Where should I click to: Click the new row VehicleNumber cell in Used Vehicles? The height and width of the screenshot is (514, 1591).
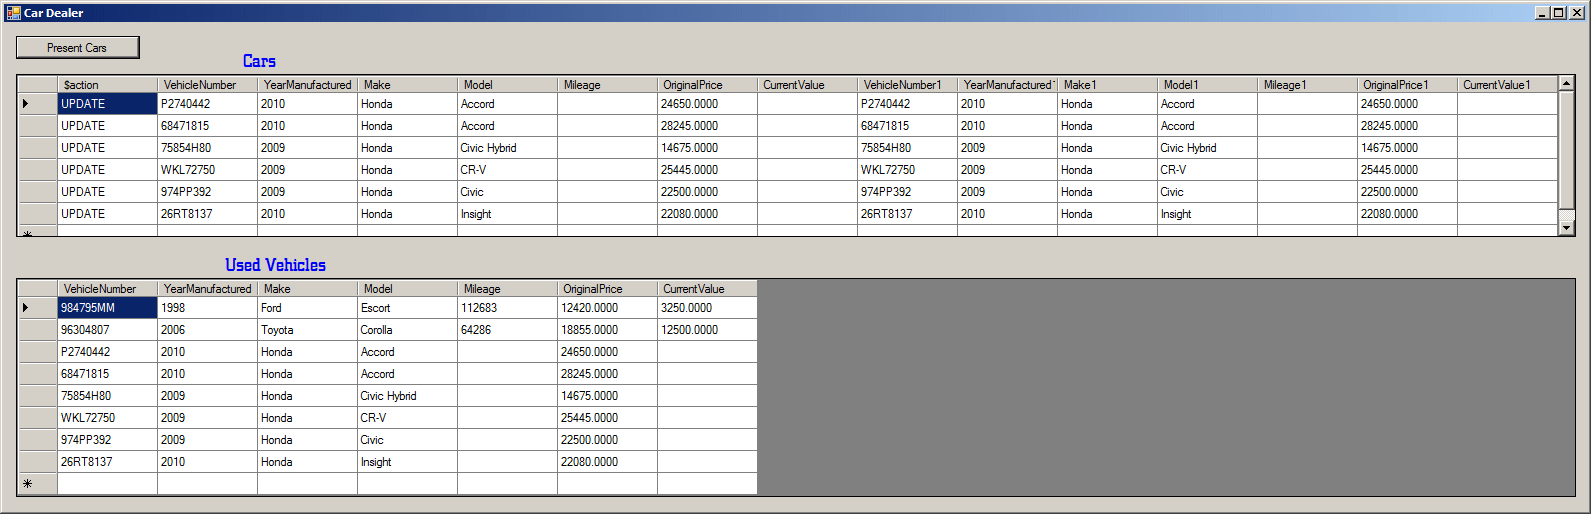tap(107, 484)
